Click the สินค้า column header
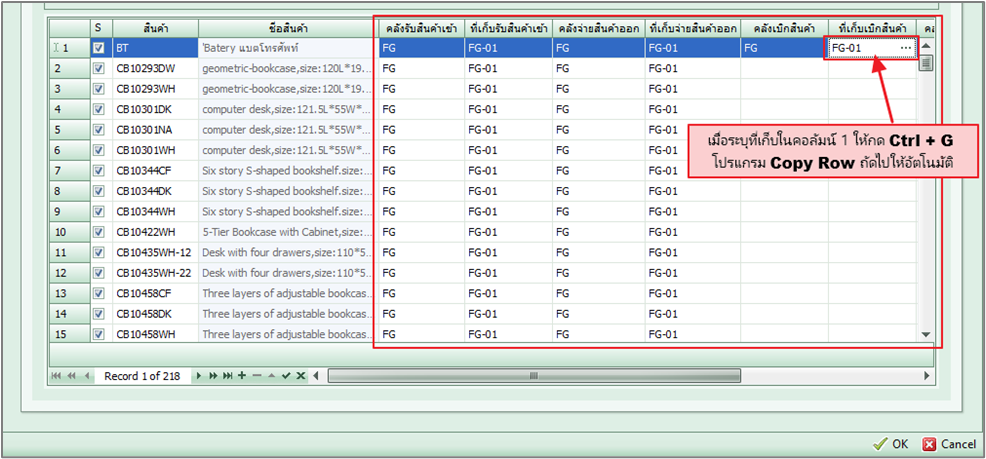This screenshot has width=986, height=459. [154, 28]
